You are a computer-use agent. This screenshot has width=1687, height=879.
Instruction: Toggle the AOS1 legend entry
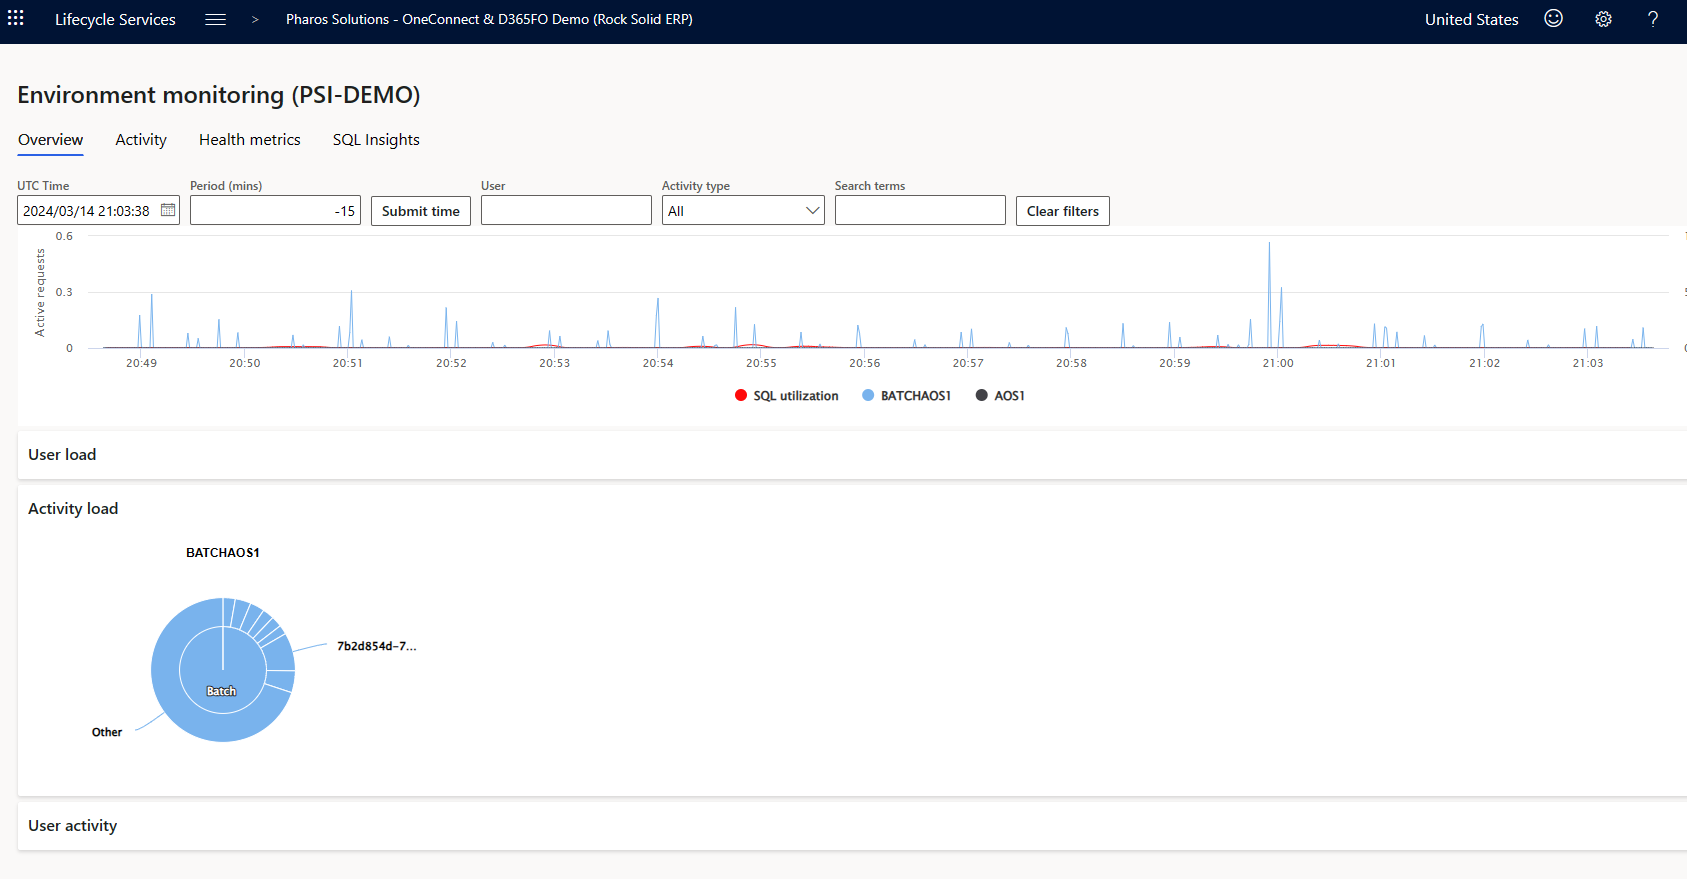tap(1000, 396)
